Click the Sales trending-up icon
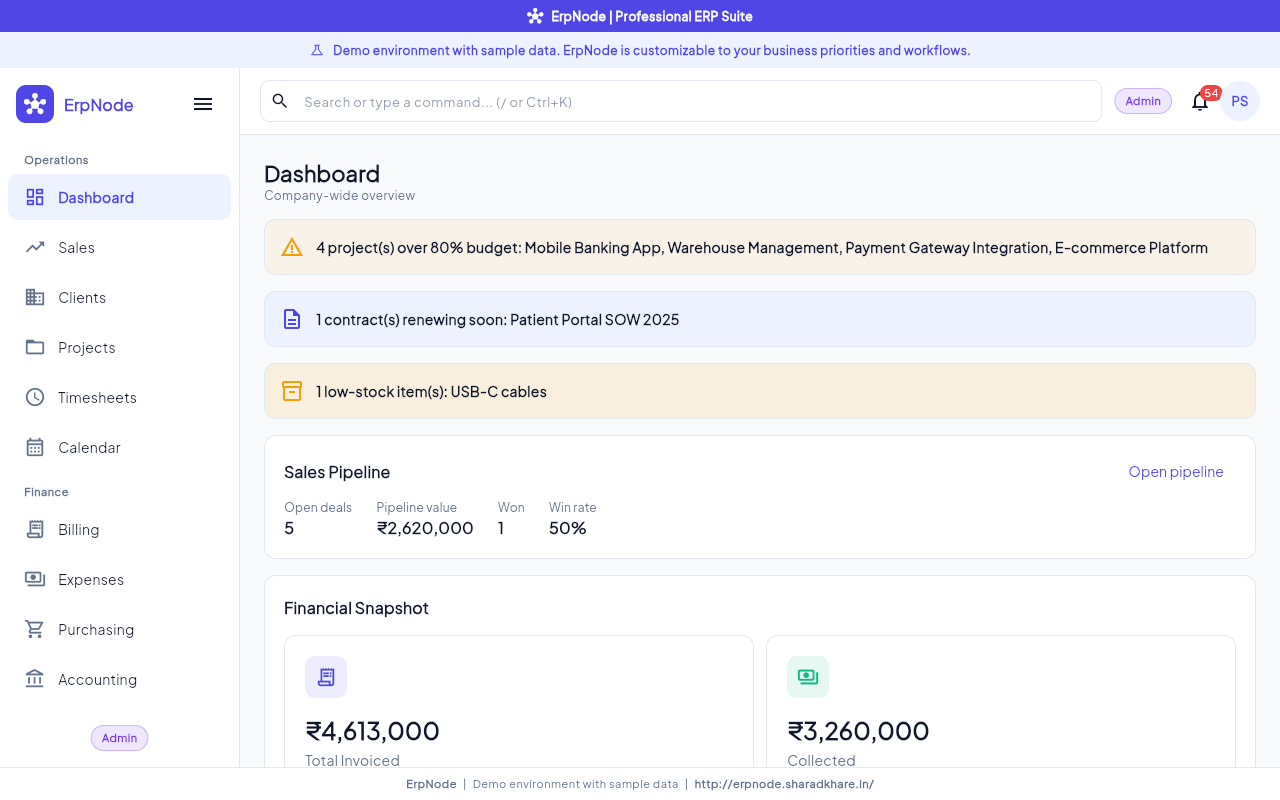 click(35, 247)
